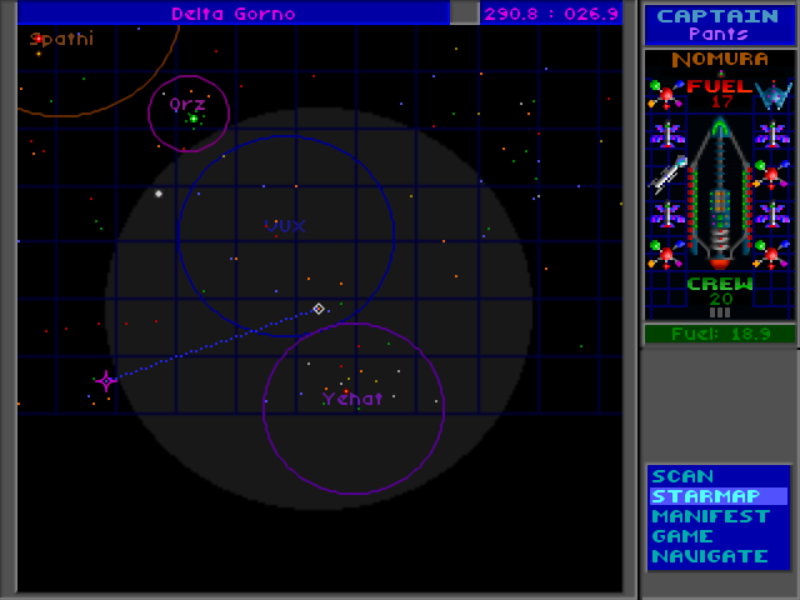Click the VUX sphere of influence label
The width and height of the screenshot is (800, 600).
[285, 226]
